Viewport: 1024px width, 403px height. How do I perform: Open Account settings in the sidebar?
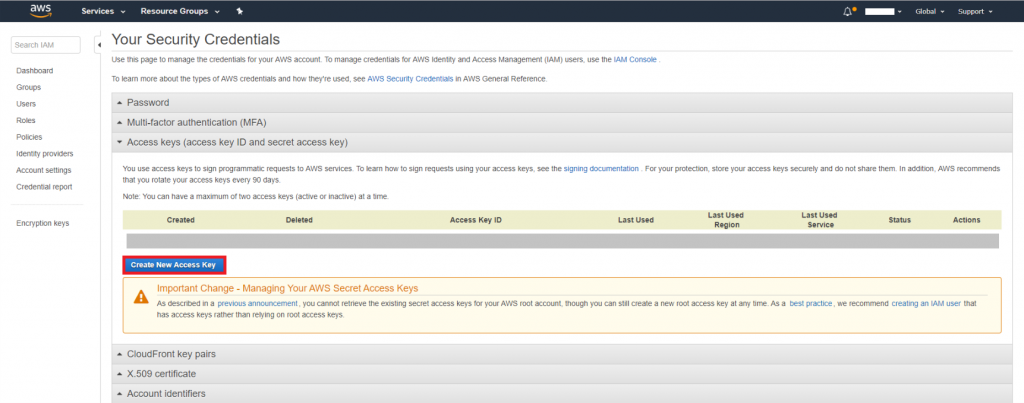(44, 170)
